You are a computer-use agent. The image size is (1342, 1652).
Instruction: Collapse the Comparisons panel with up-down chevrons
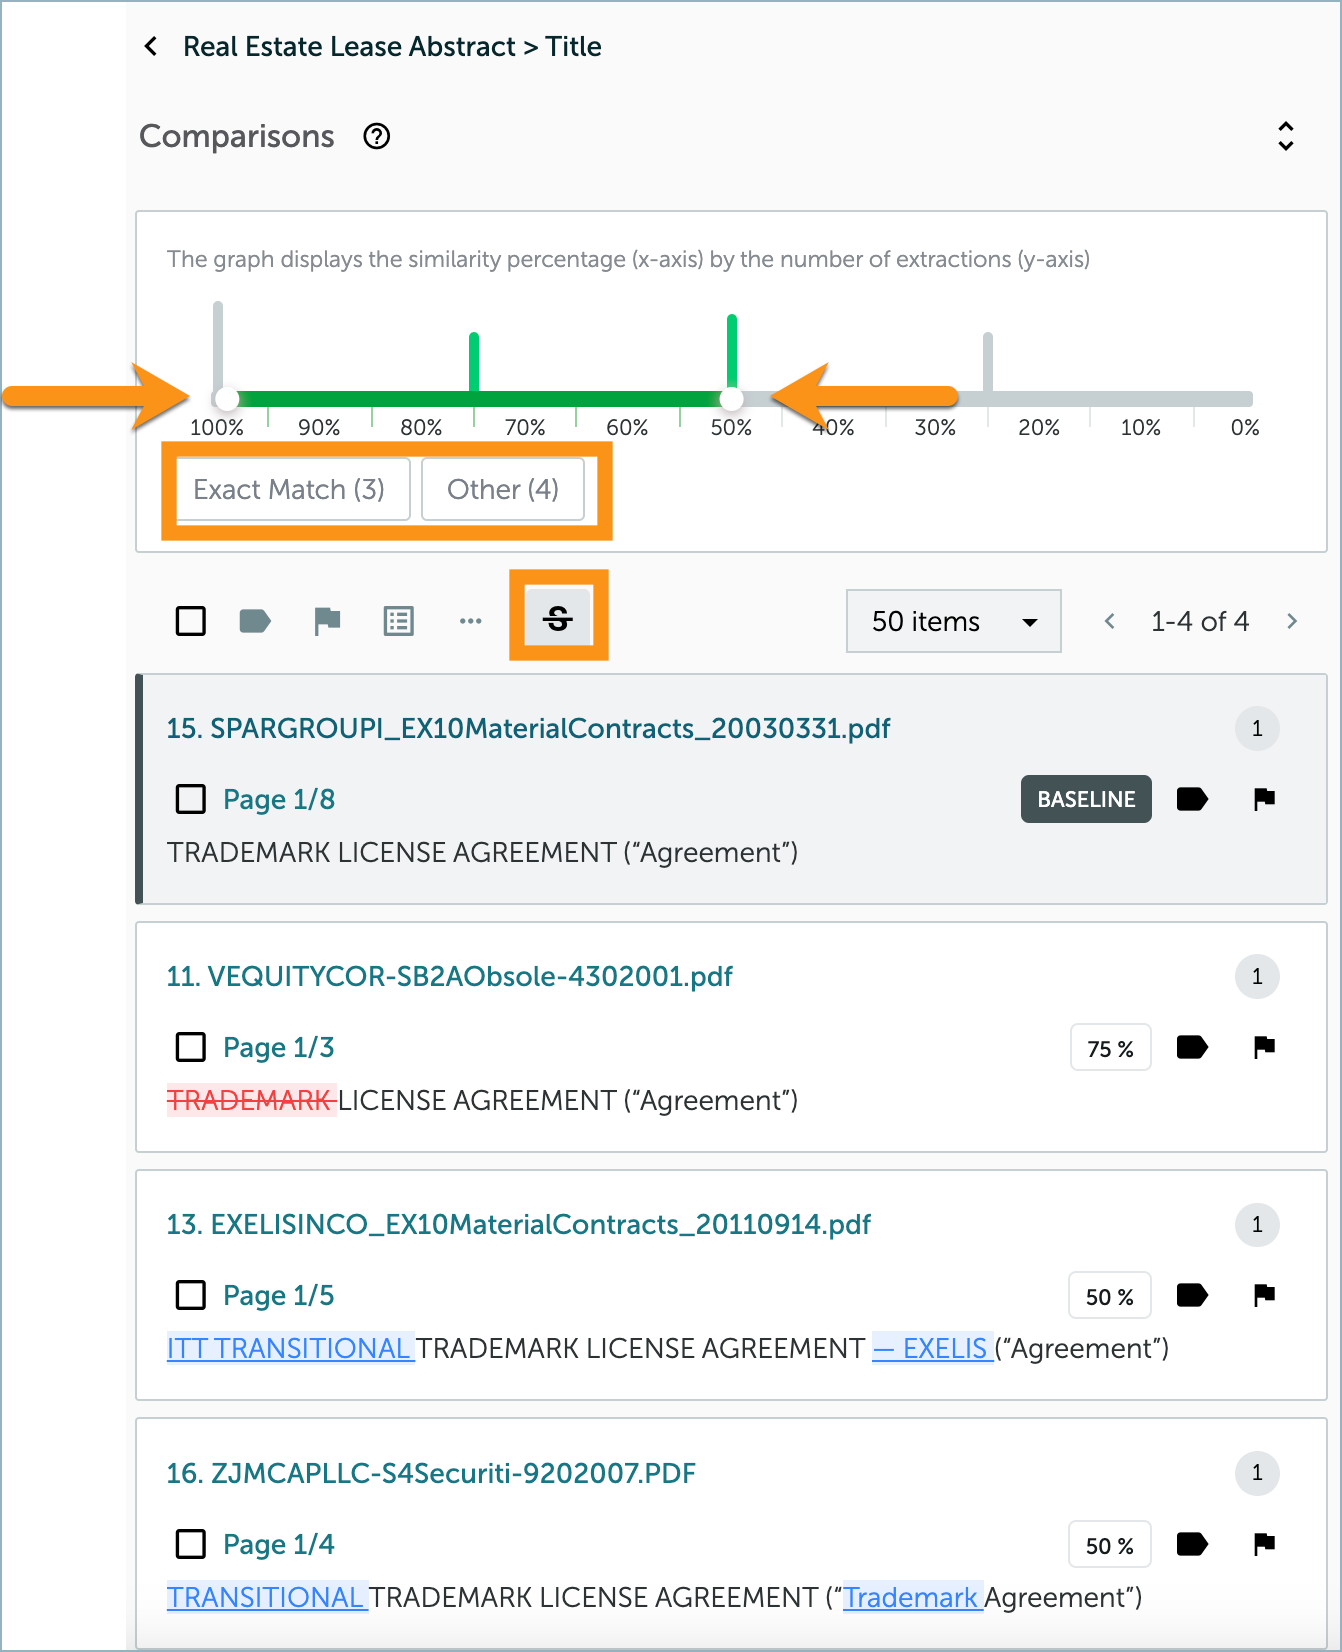click(x=1286, y=136)
